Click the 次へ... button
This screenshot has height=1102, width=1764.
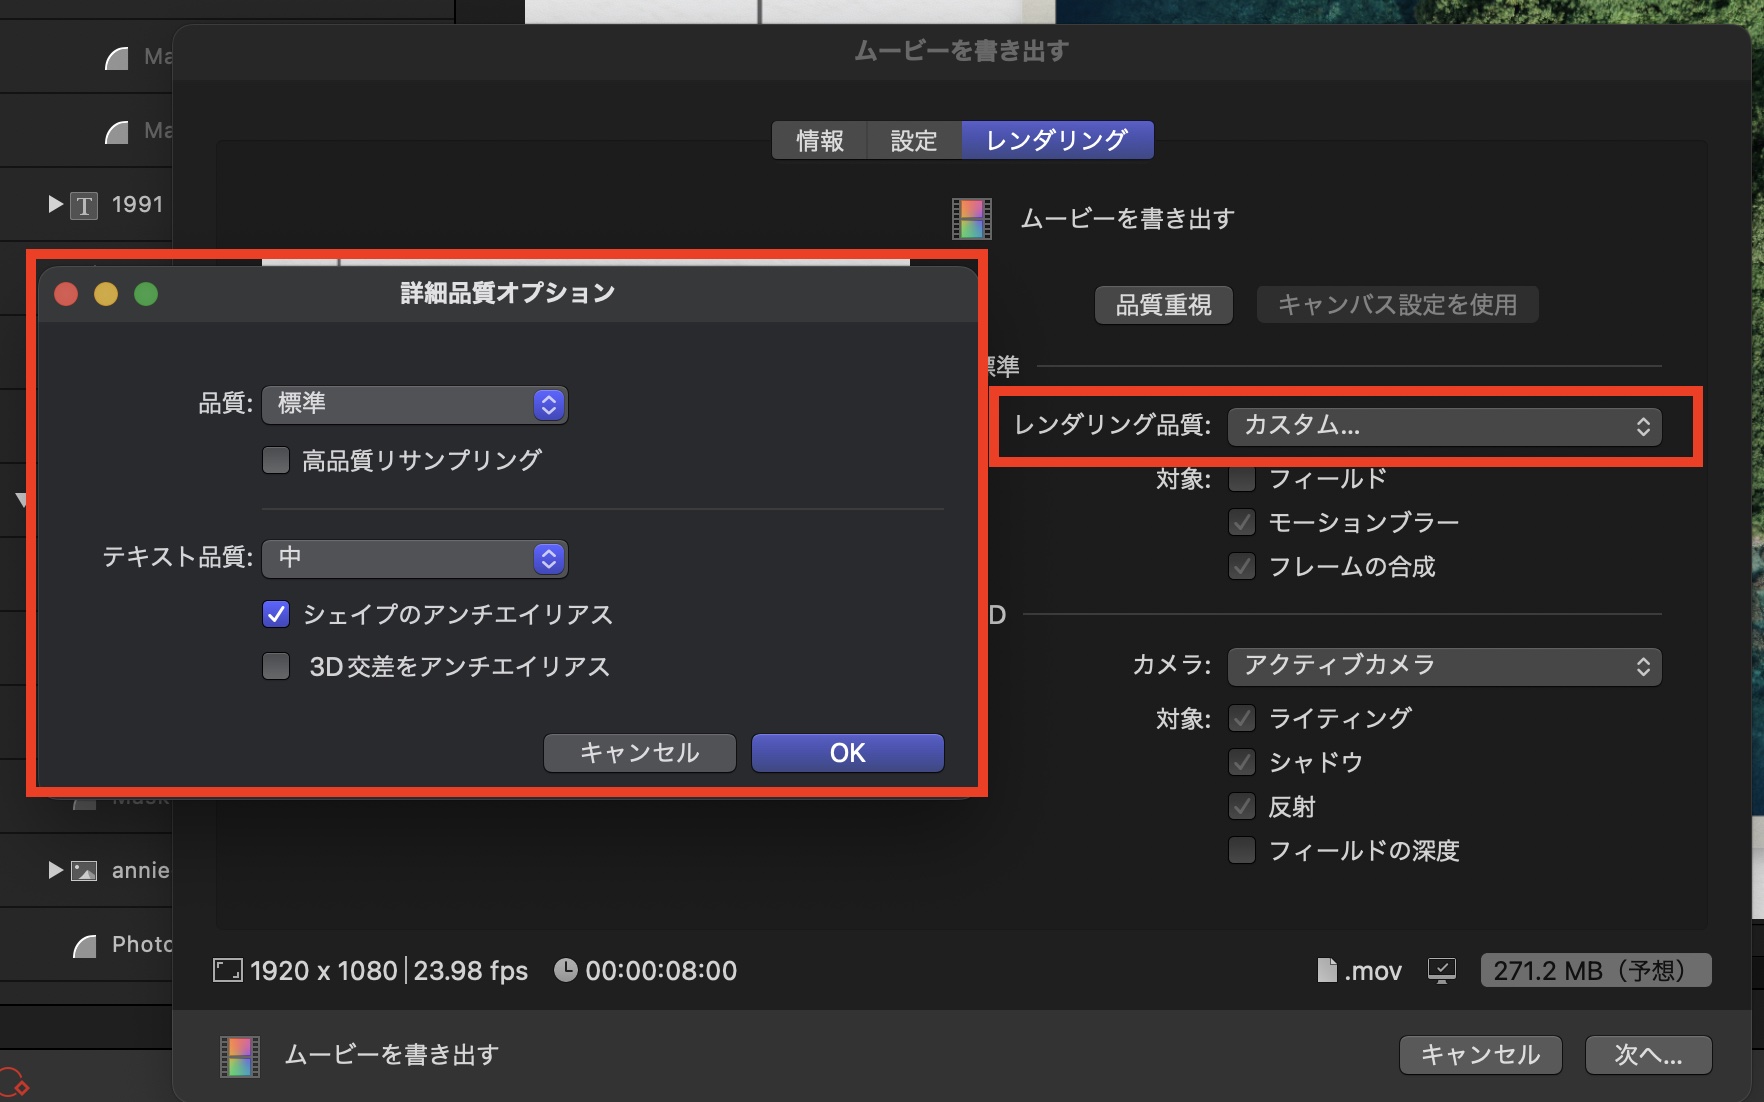coord(1649,1055)
